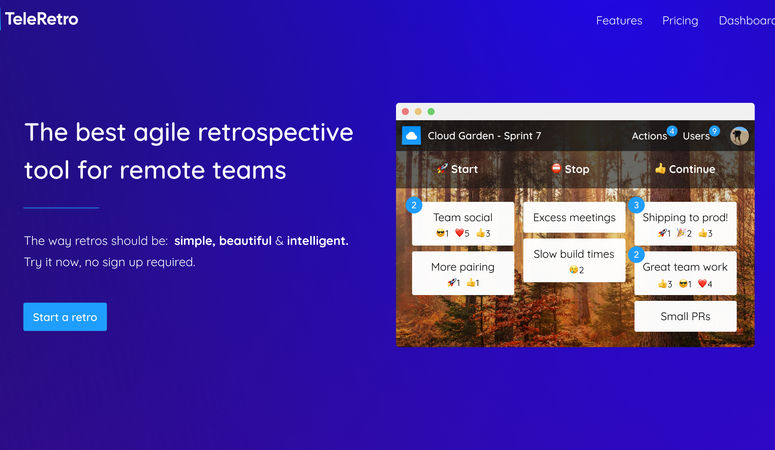Viewport: 775px width, 450px height.
Task: Click the user avatar in board header
Action: tap(739, 136)
